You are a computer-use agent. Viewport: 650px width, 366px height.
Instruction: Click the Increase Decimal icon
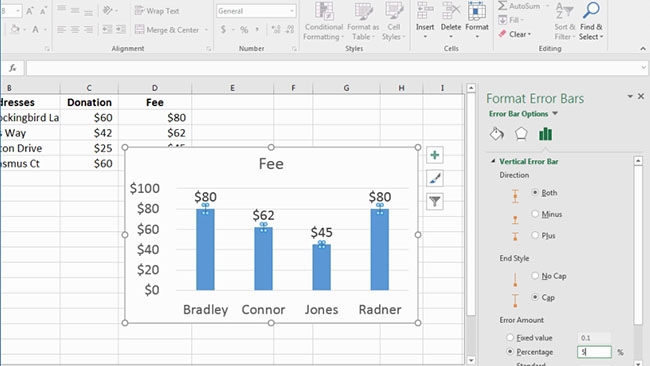(x=276, y=29)
